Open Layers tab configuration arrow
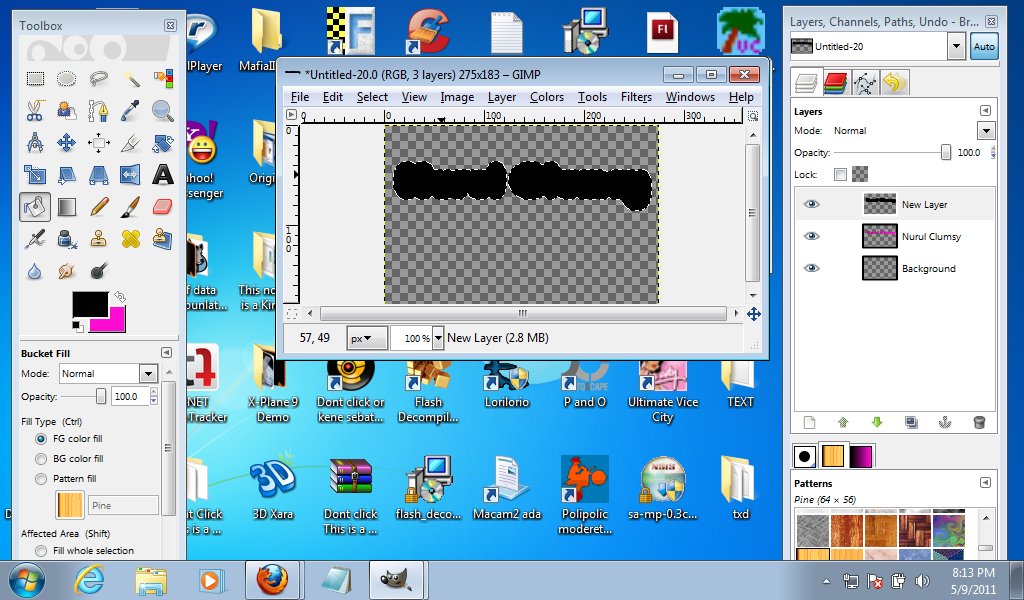This screenshot has height=600, width=1024. coord(985,110)
